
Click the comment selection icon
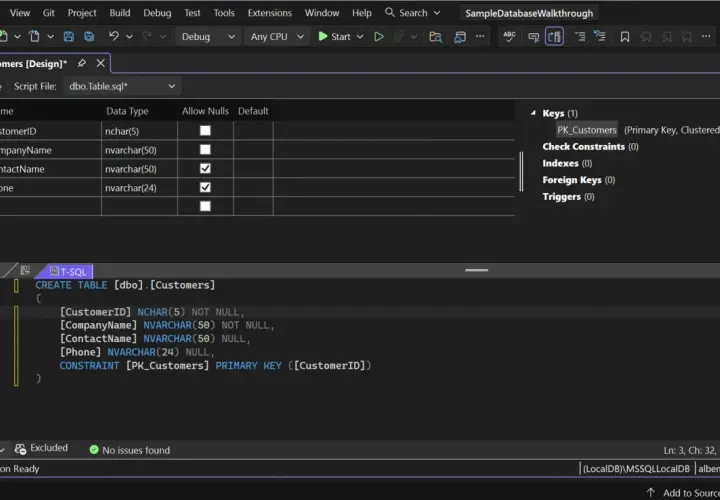(533, 37)
